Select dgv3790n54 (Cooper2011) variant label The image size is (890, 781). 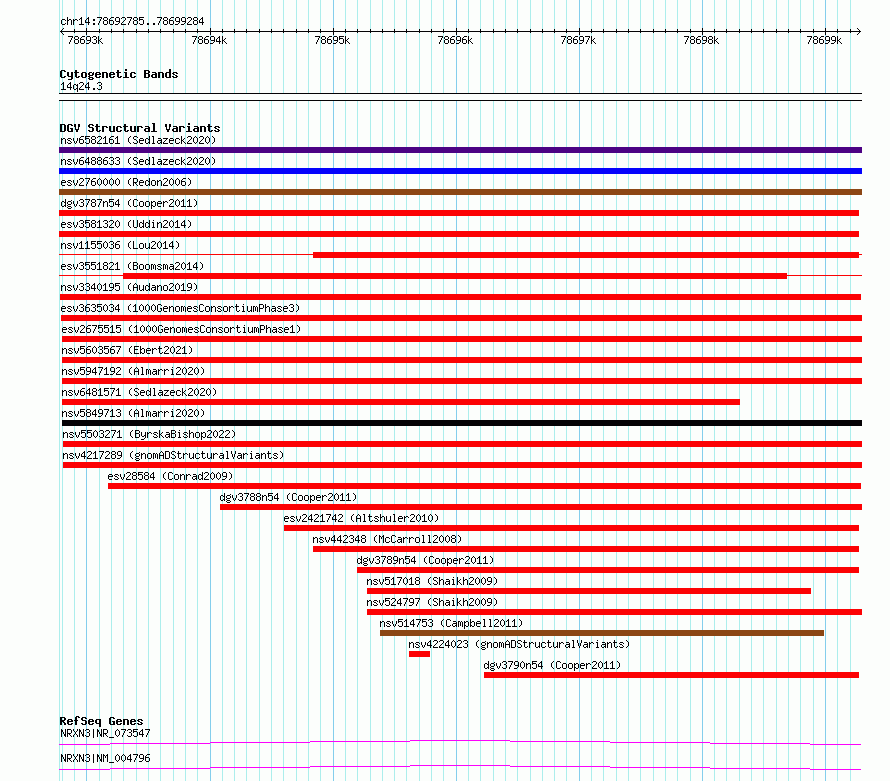pos(552,665)
